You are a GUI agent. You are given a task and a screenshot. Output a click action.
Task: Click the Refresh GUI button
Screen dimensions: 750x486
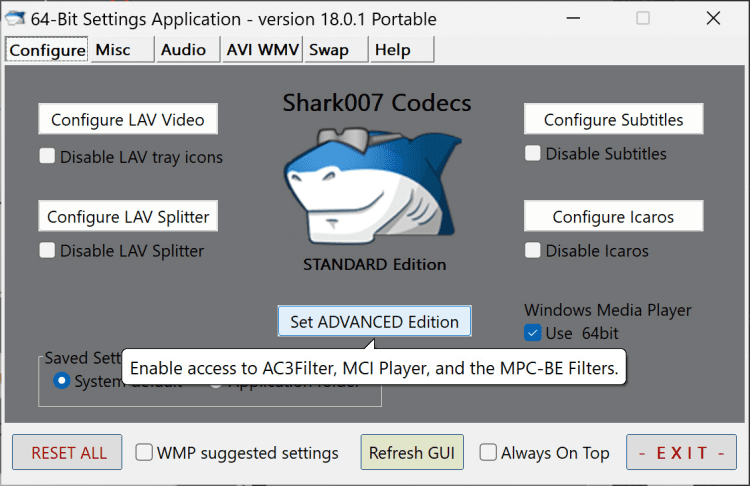pyautogui.click(x=413, y=453)
